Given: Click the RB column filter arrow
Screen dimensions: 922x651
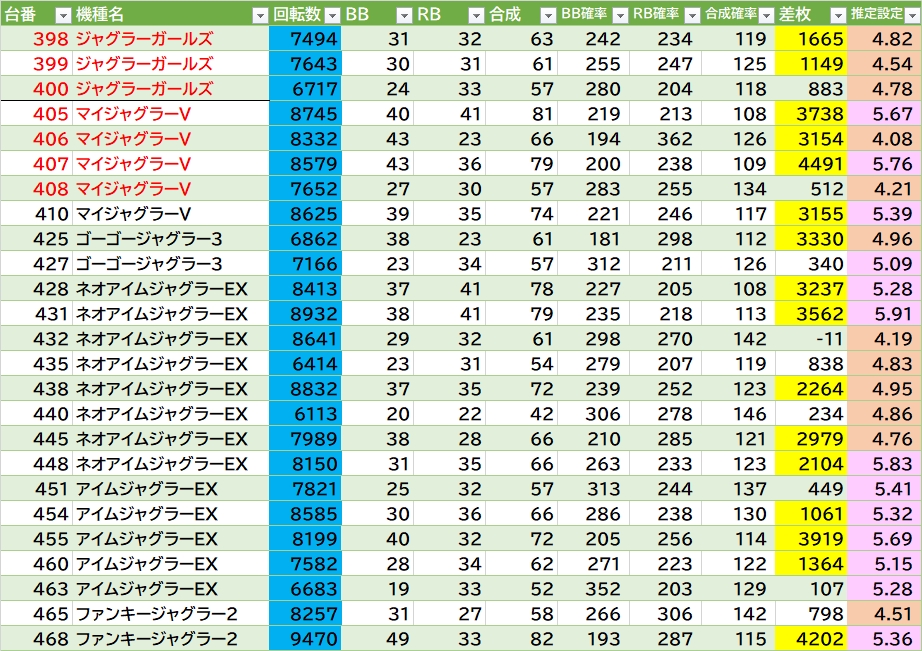Looking at the screenshot, I should point(477,15).
